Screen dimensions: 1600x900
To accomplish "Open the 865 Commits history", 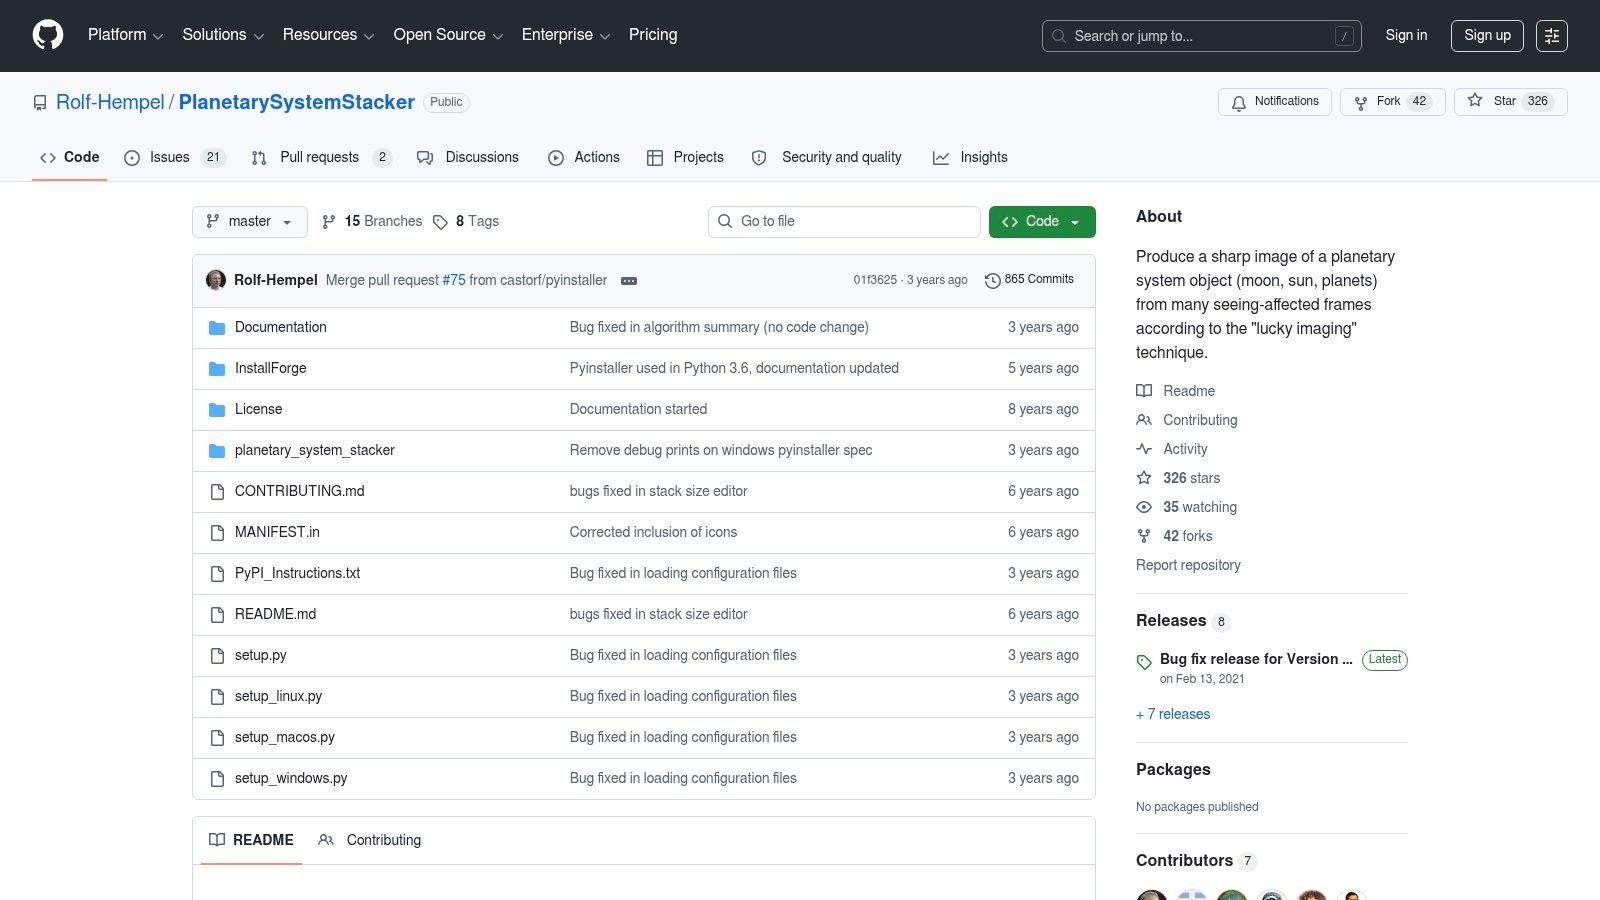I will pos(1029,280).
